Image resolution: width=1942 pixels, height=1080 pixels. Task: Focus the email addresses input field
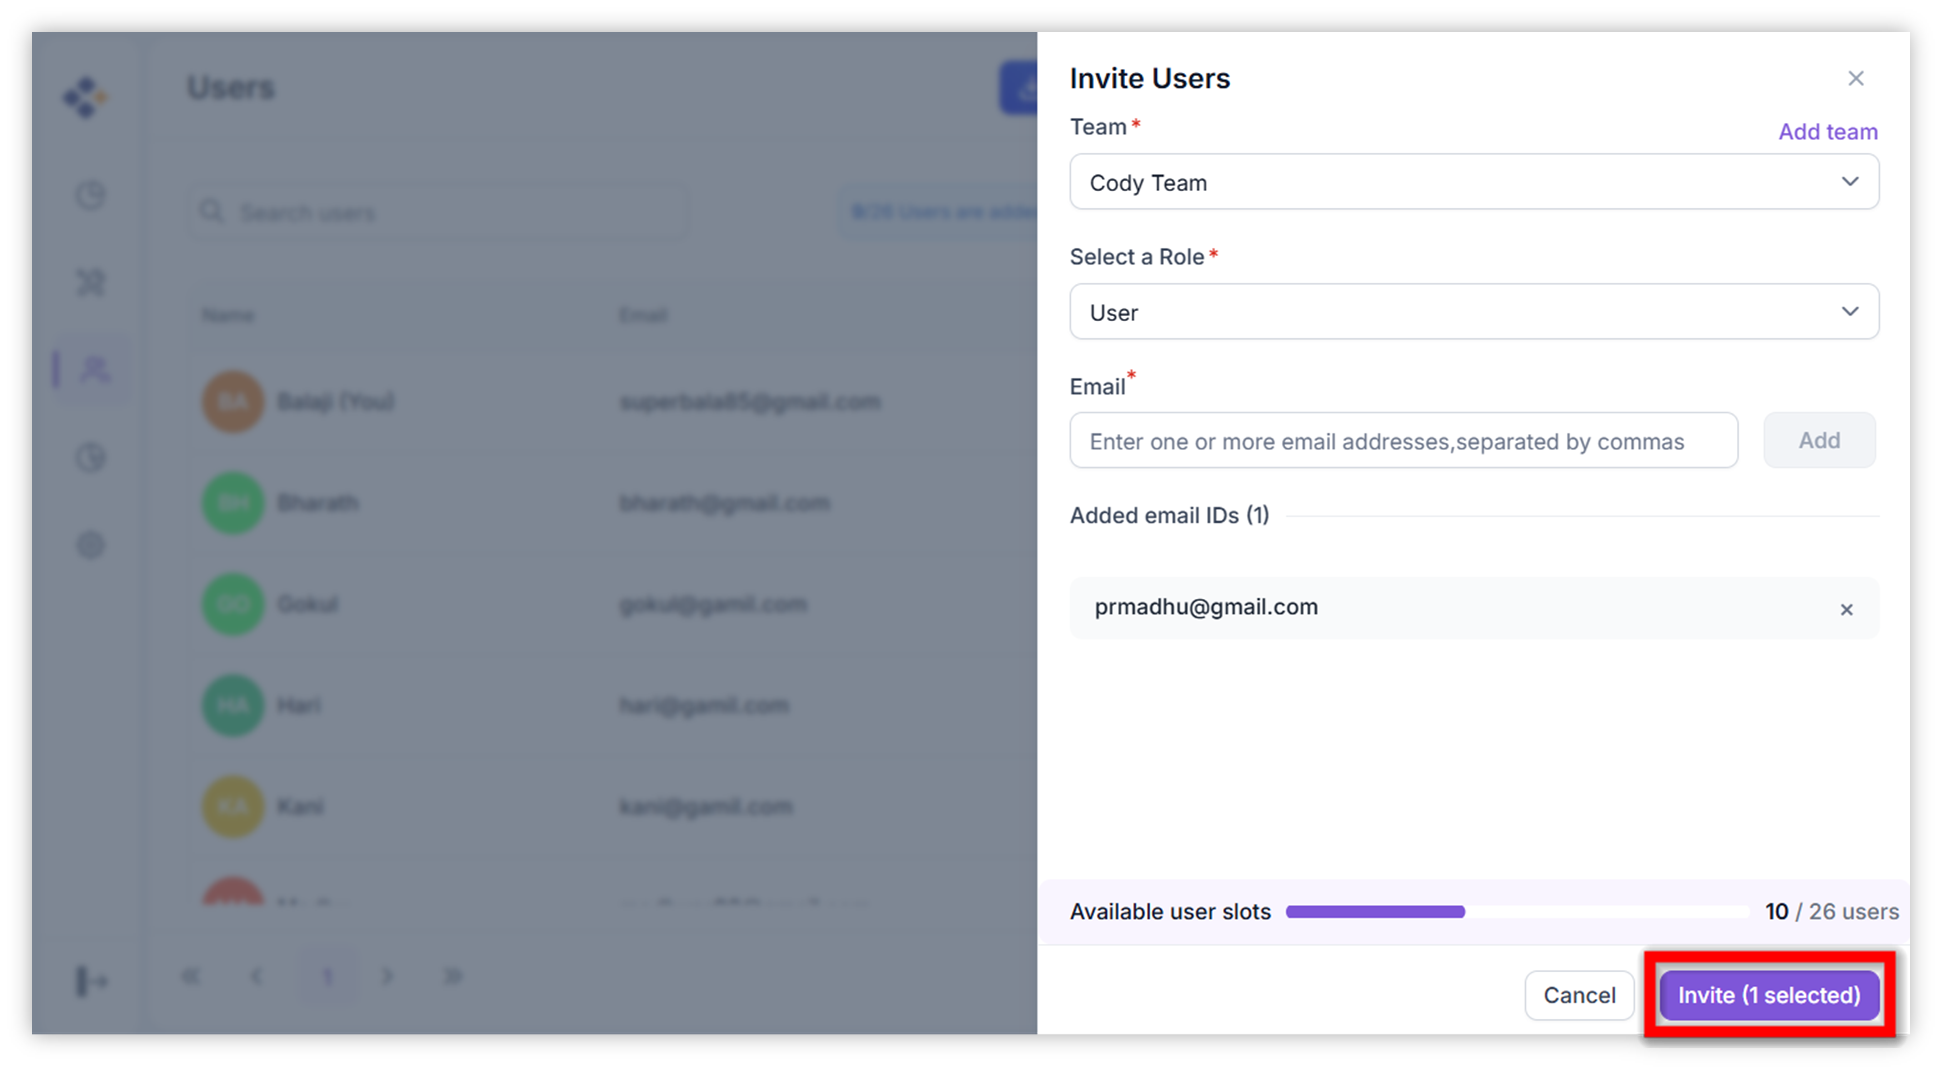pos(1403,441)
